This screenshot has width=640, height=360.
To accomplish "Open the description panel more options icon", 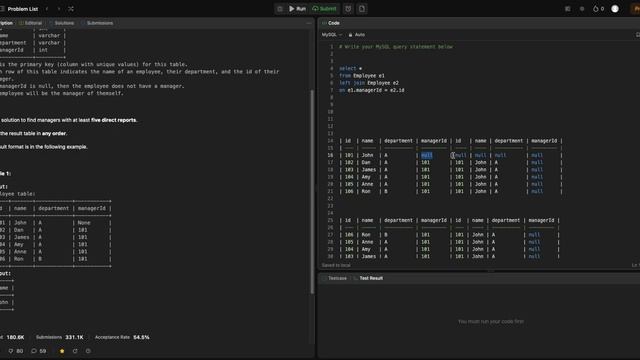I will point(309,23).
